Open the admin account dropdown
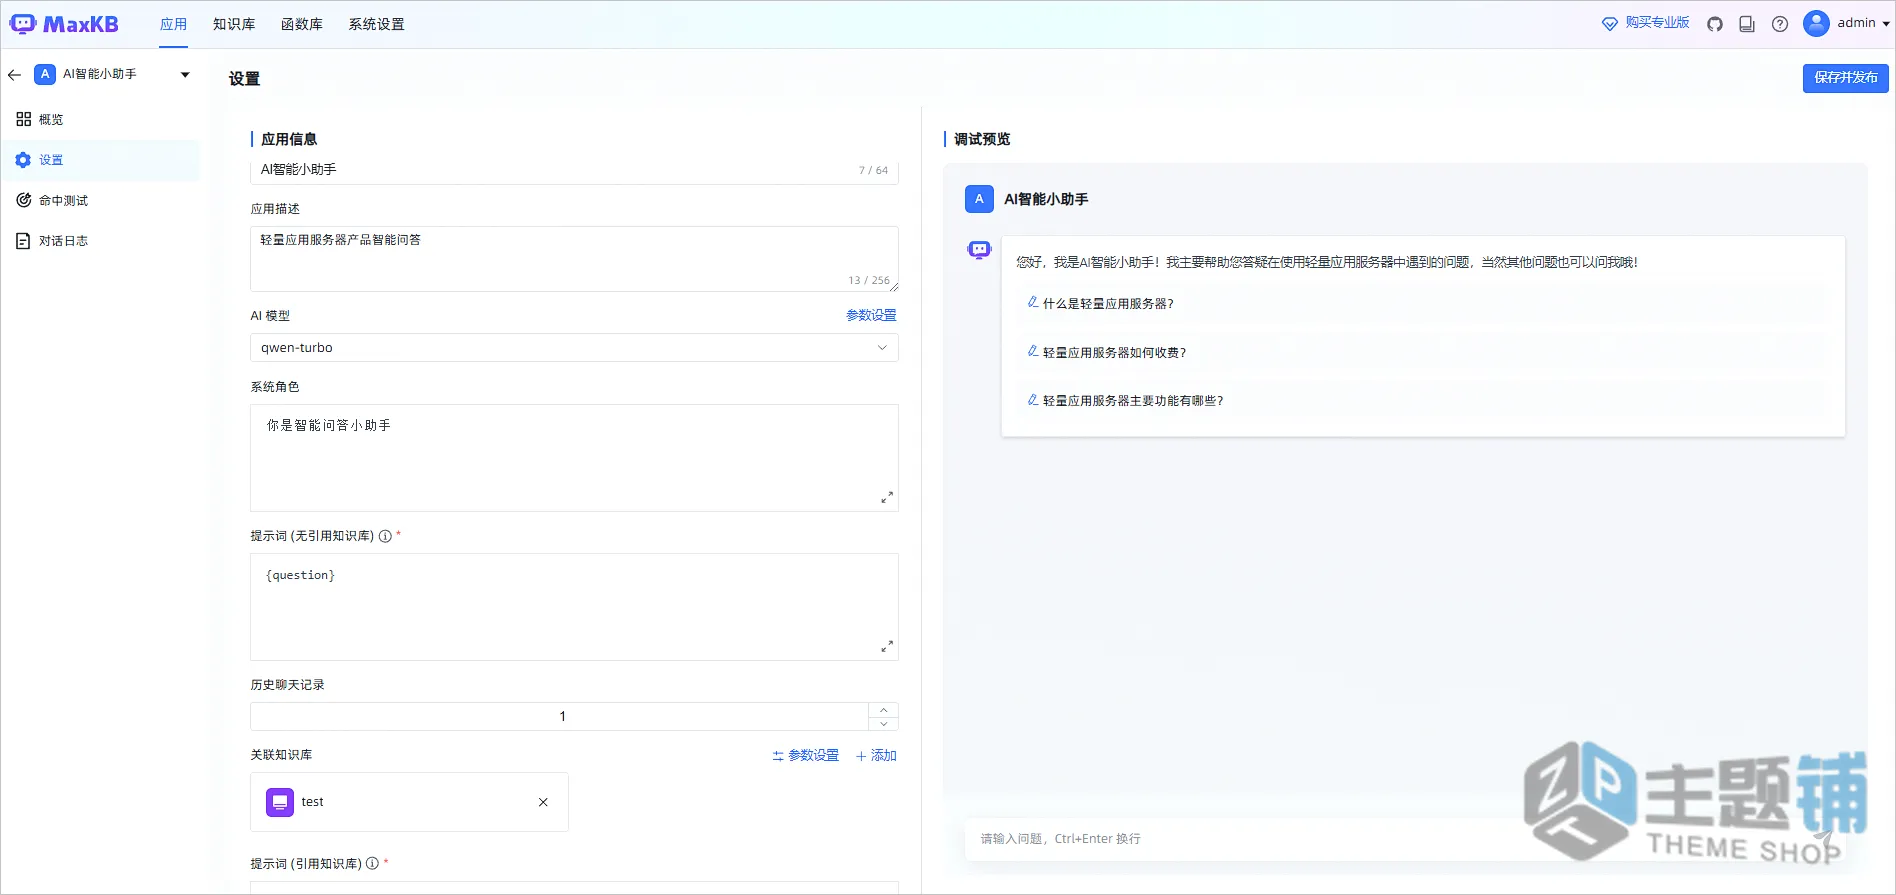Image resolution: width=1896 pixels, height=895 pixels. point(1886,24)
